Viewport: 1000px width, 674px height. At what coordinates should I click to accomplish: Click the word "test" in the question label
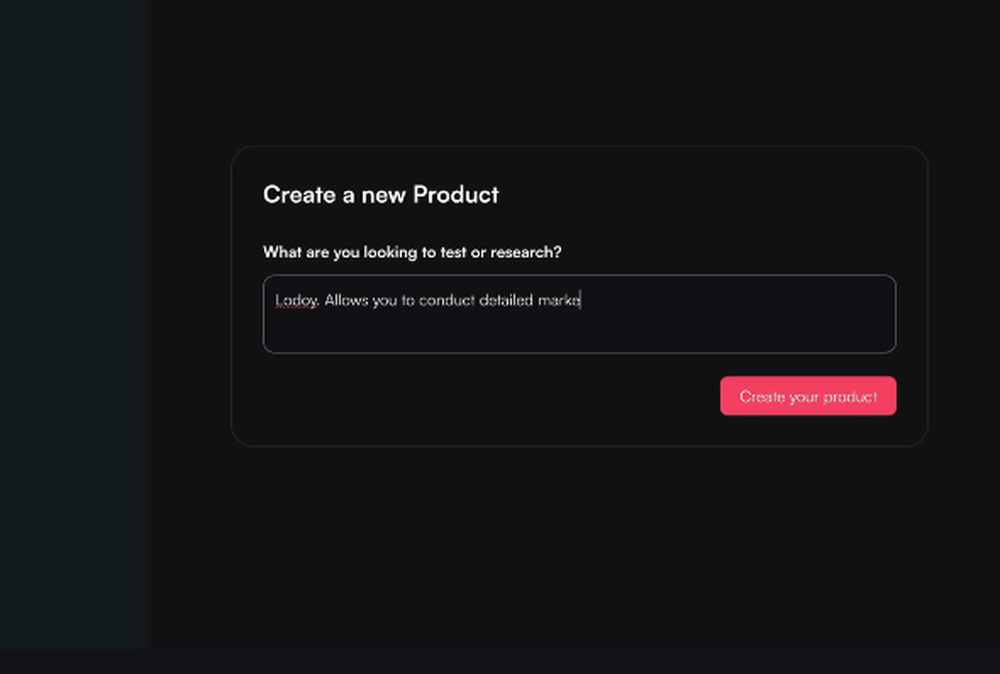coord(453,252)
